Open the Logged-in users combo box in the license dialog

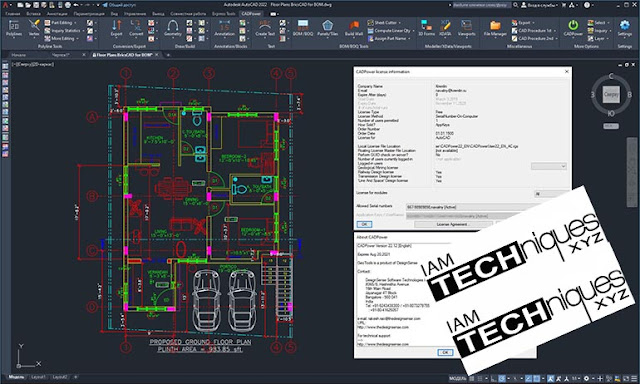(549, 166)
